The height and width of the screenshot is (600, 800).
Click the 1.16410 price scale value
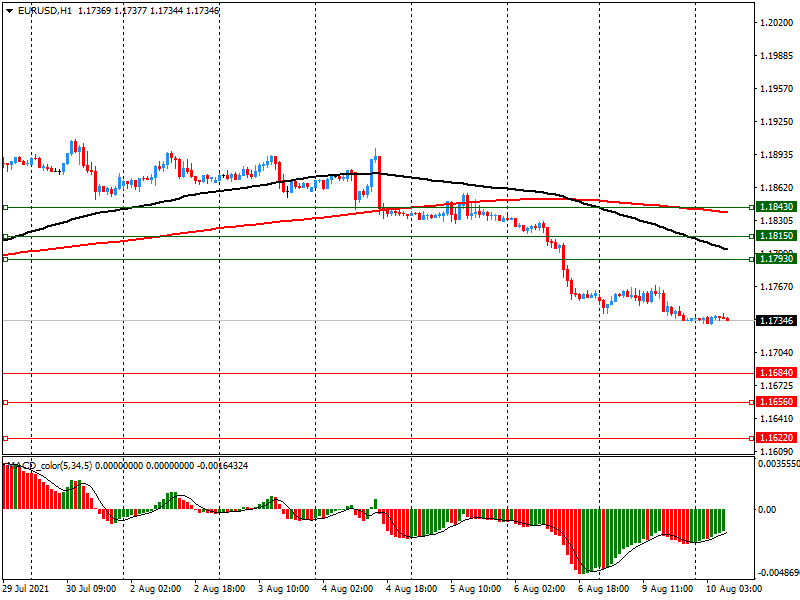click(x=777, y=419)
